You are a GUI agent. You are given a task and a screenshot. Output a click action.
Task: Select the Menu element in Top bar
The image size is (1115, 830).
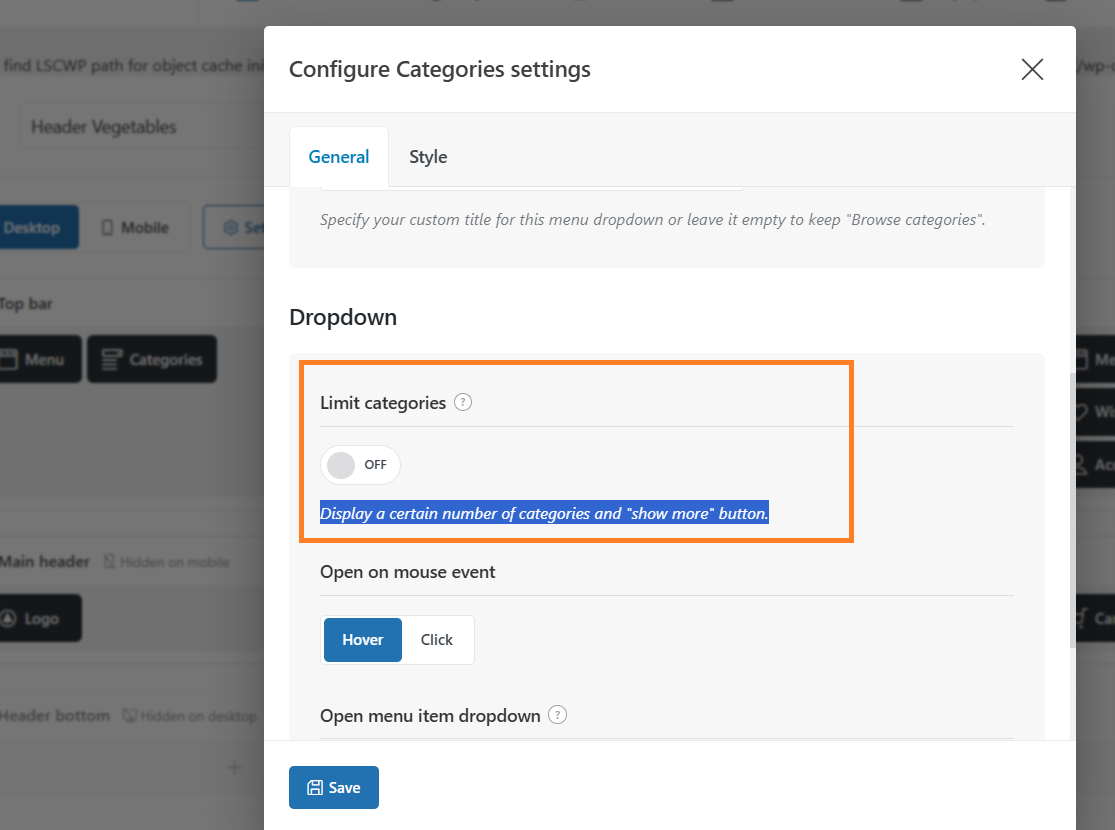39,359
